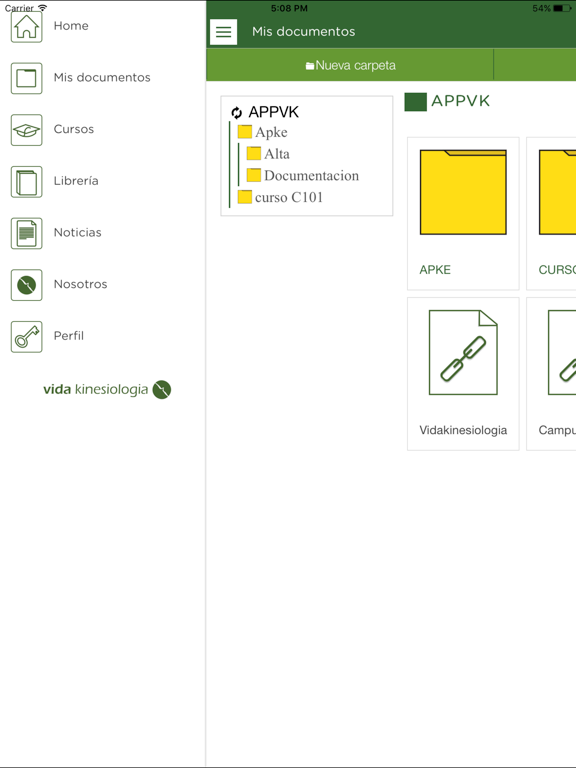This screenshot has height=768, width=576.
Task: Click the Mis documentos folder icon in sidebar
Action: tap(26, 78)
